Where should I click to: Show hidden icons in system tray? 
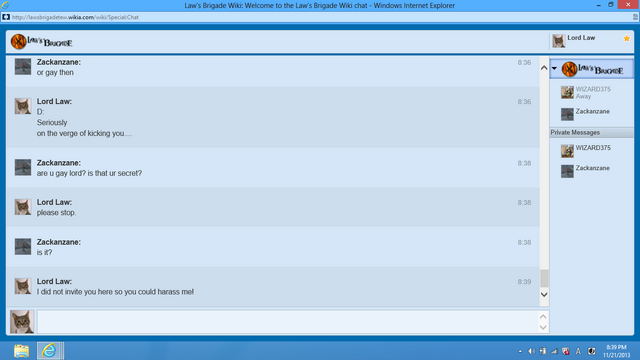520,351
